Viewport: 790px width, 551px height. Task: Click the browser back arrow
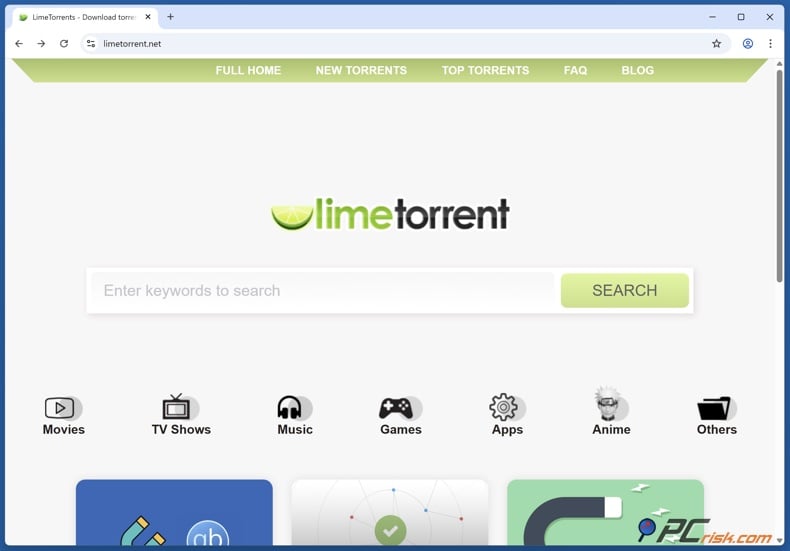(x=19, y=44)
